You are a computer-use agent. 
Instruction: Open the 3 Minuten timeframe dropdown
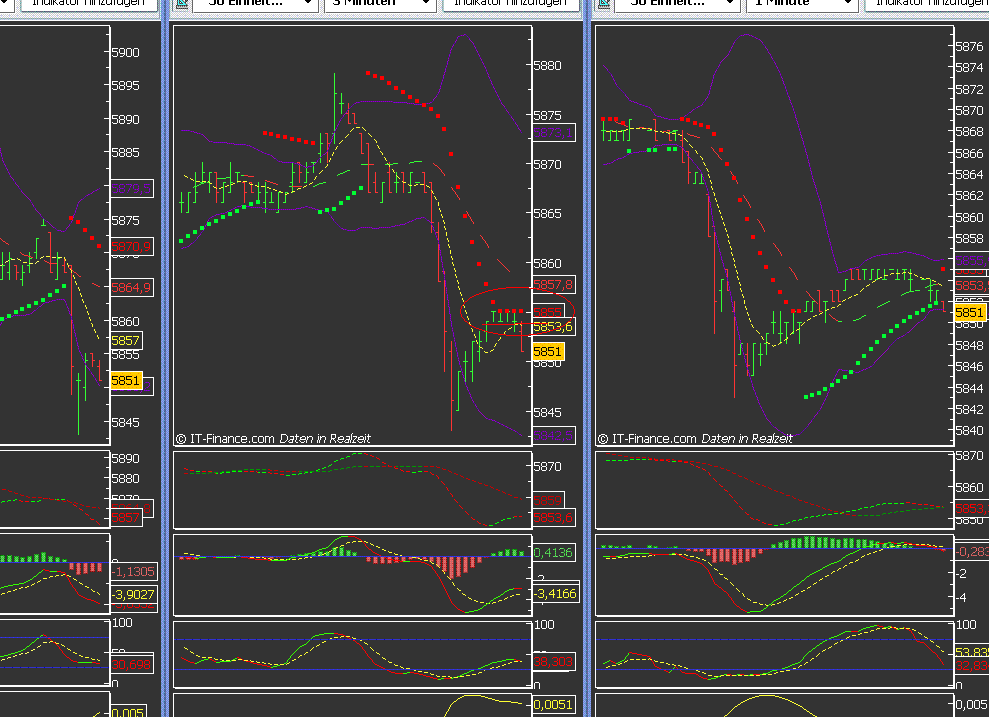(380, 3)
